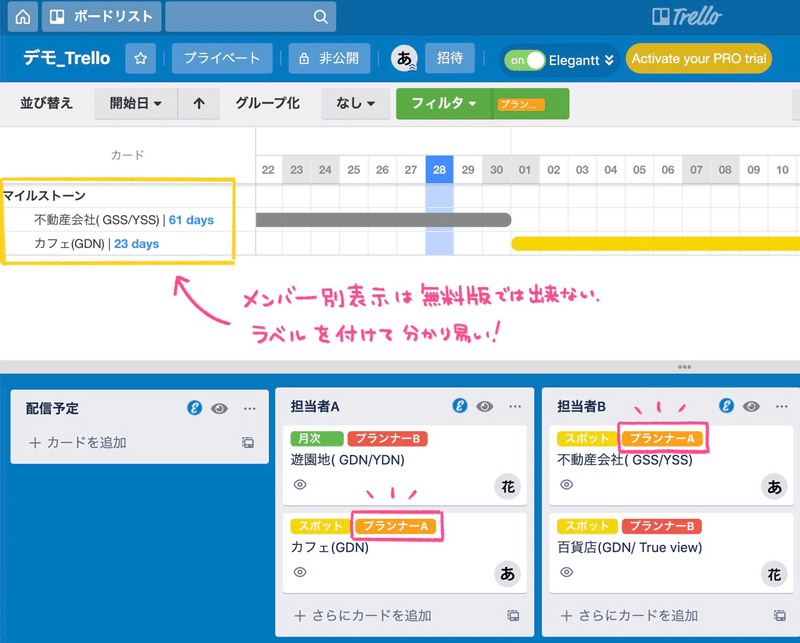Click プランナーA label on カフェ(GDN) card
The image size is (800, 643).
(396, 526)
